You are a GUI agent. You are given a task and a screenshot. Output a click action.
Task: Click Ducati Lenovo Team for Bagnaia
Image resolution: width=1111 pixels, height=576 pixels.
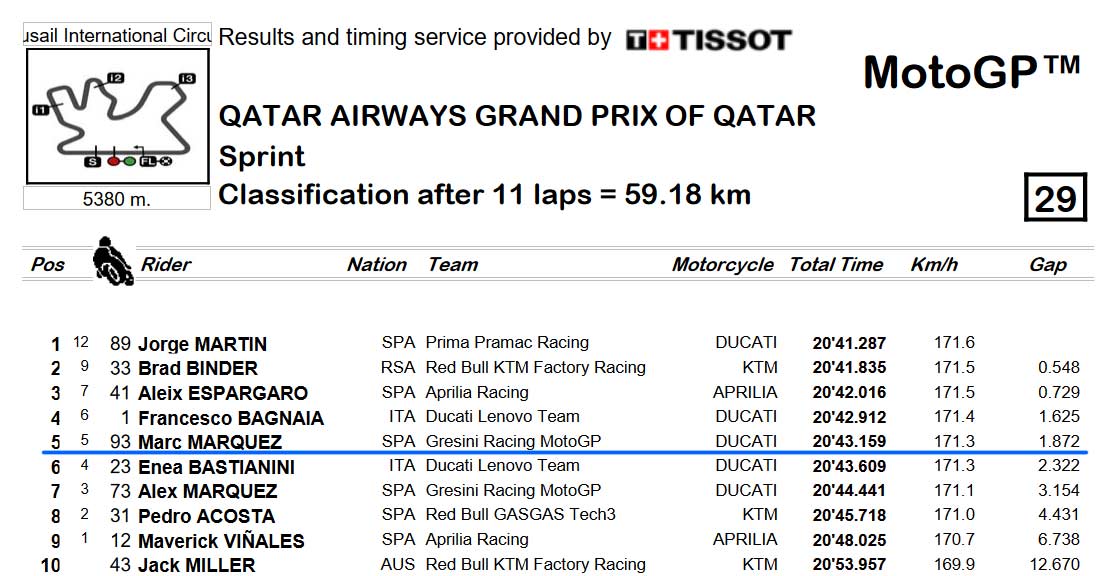[502, 417]
